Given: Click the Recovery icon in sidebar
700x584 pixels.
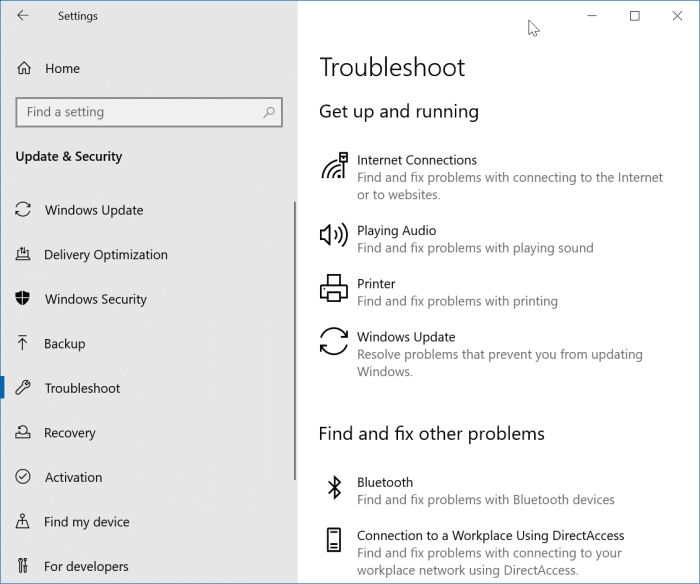Looking at the screenshot, I should pyautogui.click(x=23, y=432).
